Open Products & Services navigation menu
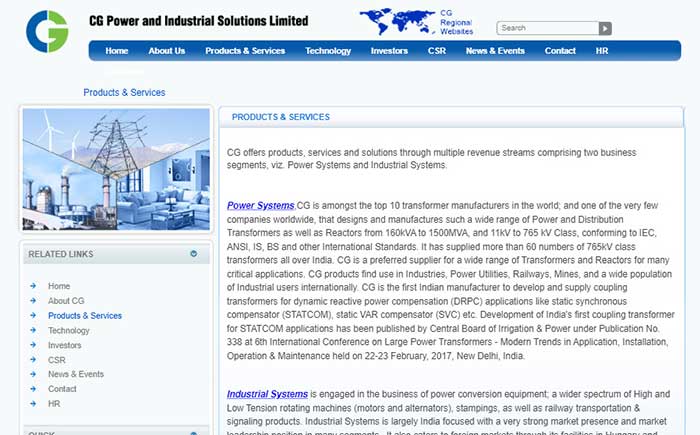 (x=245, y=51)
